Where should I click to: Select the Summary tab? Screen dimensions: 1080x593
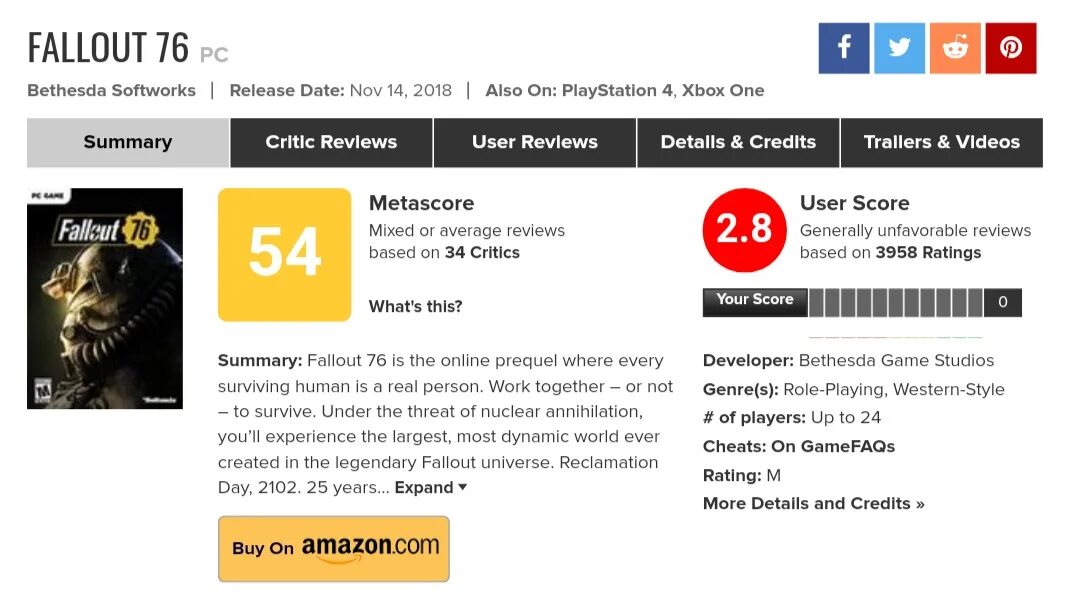[x=128, y=143]
